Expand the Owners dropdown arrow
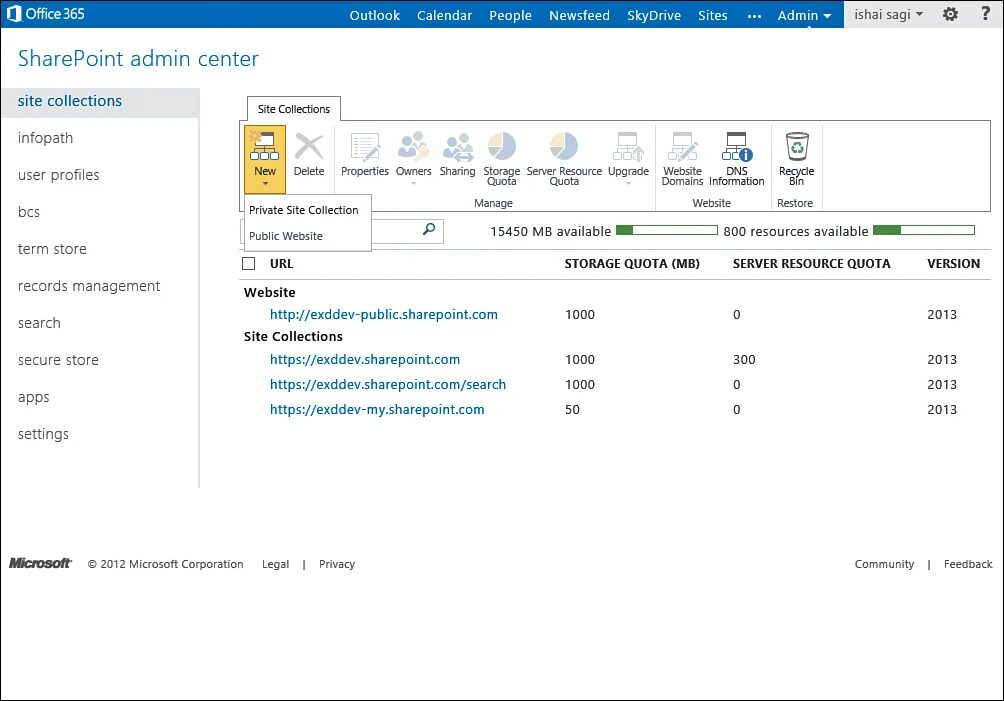The image size is (1004, 701). [x=414, y=184]
